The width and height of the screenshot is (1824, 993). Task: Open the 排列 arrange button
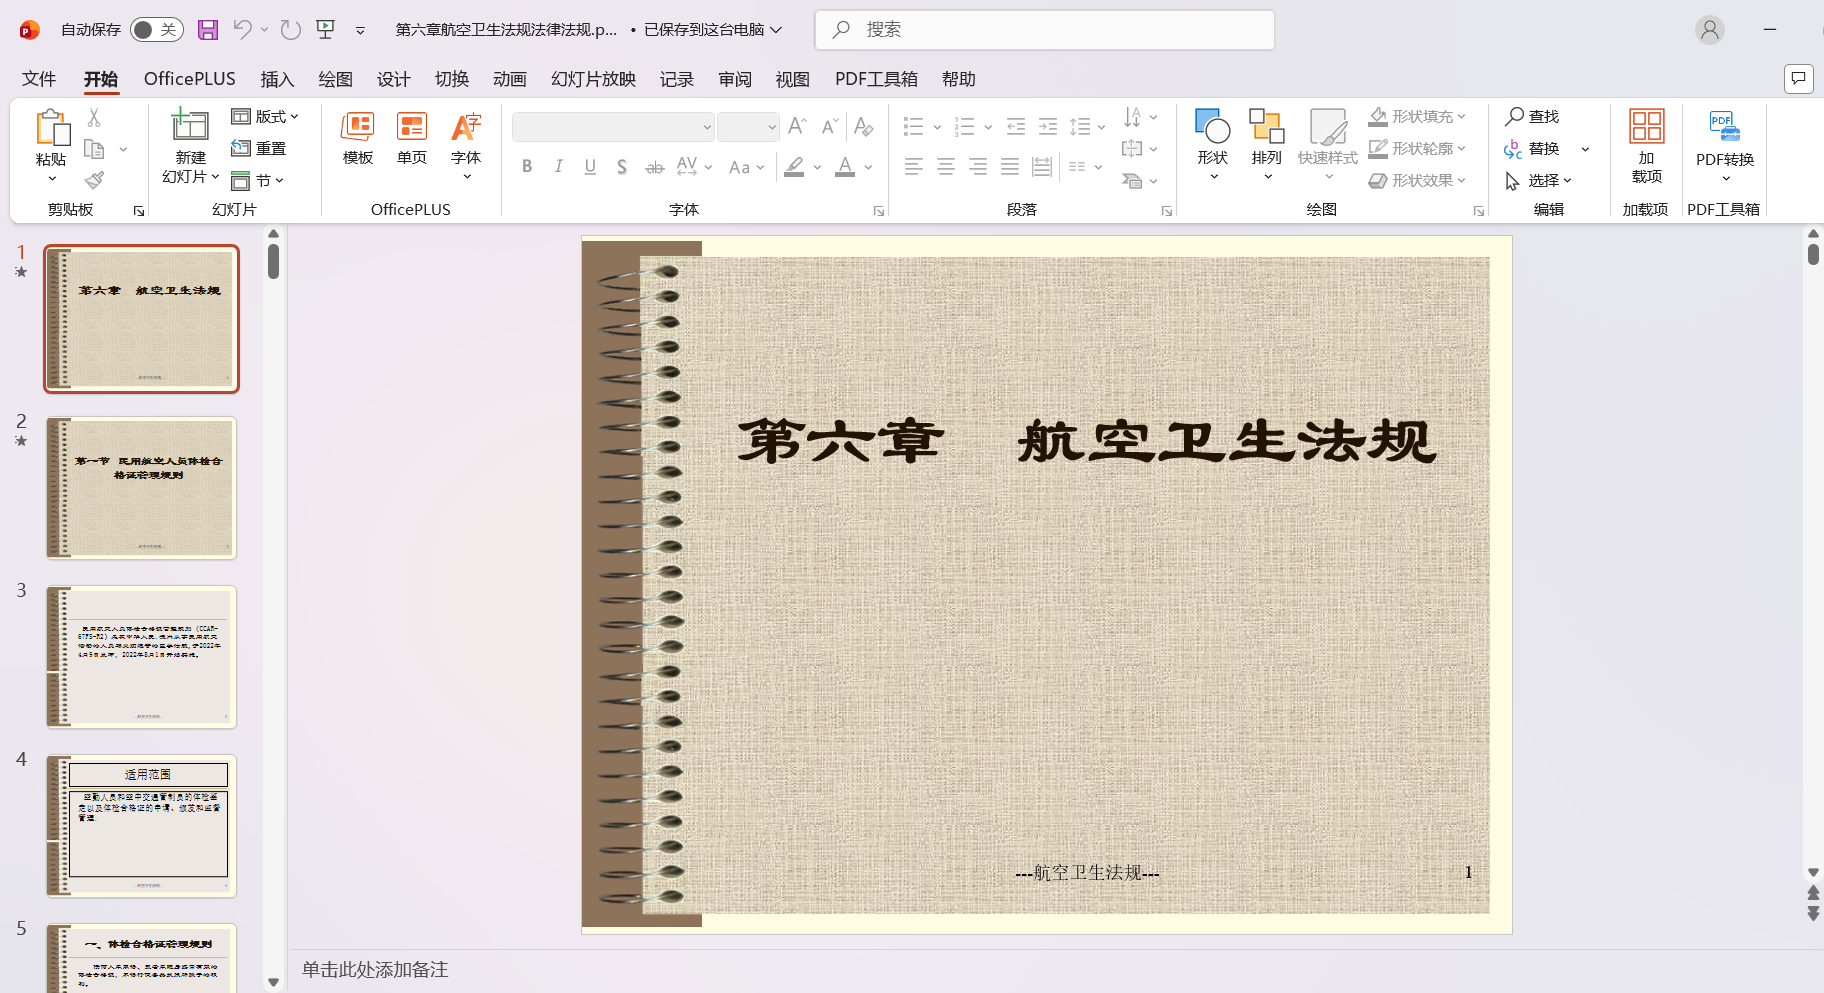coord(1266,146)
